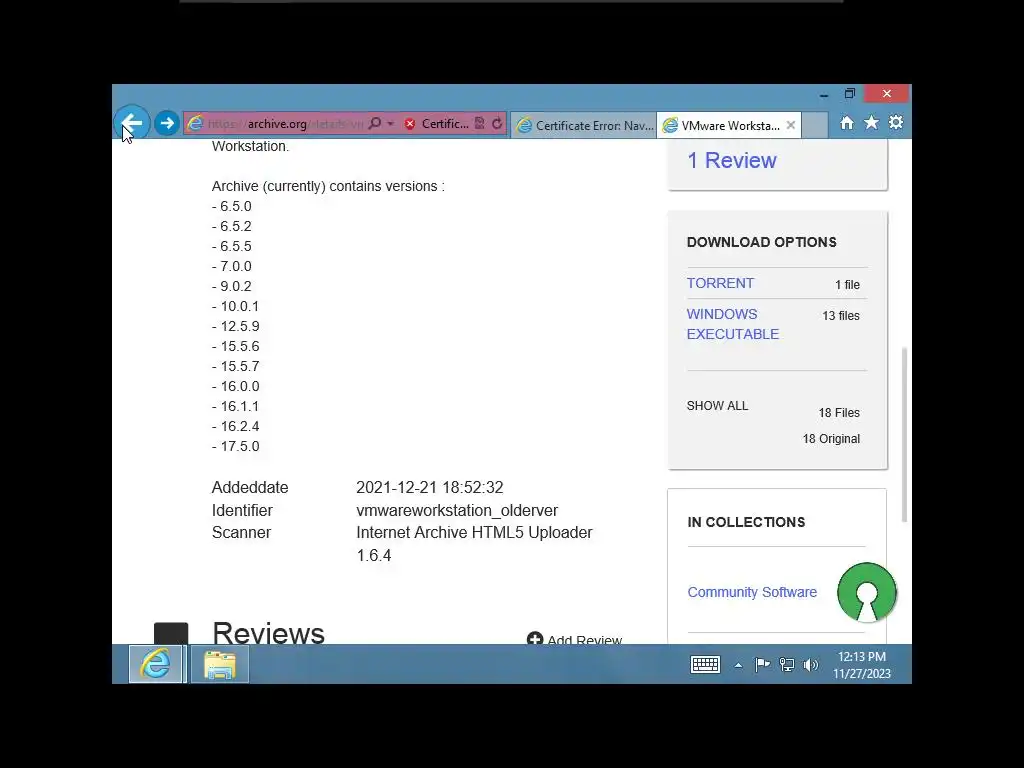Open the address bar autocomplete dropdown arrow
Screen dimensions: 1024x768
(x=391, y=123)
